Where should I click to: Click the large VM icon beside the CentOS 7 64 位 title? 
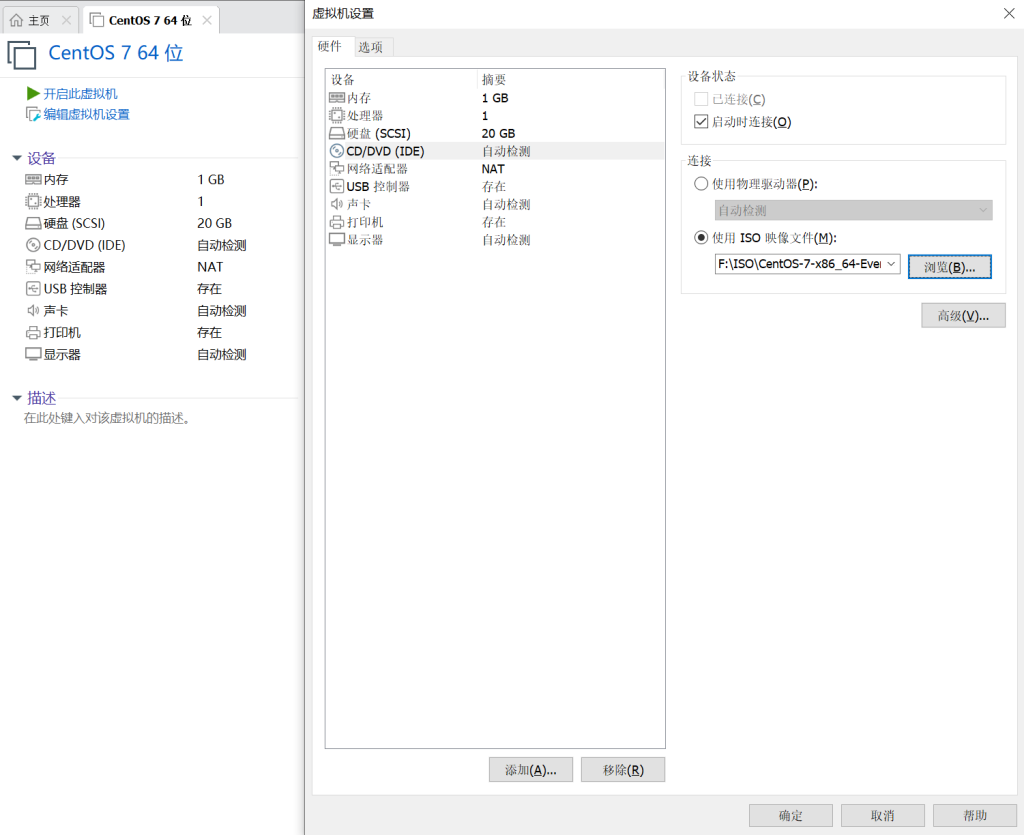click(x=22, y=54)
